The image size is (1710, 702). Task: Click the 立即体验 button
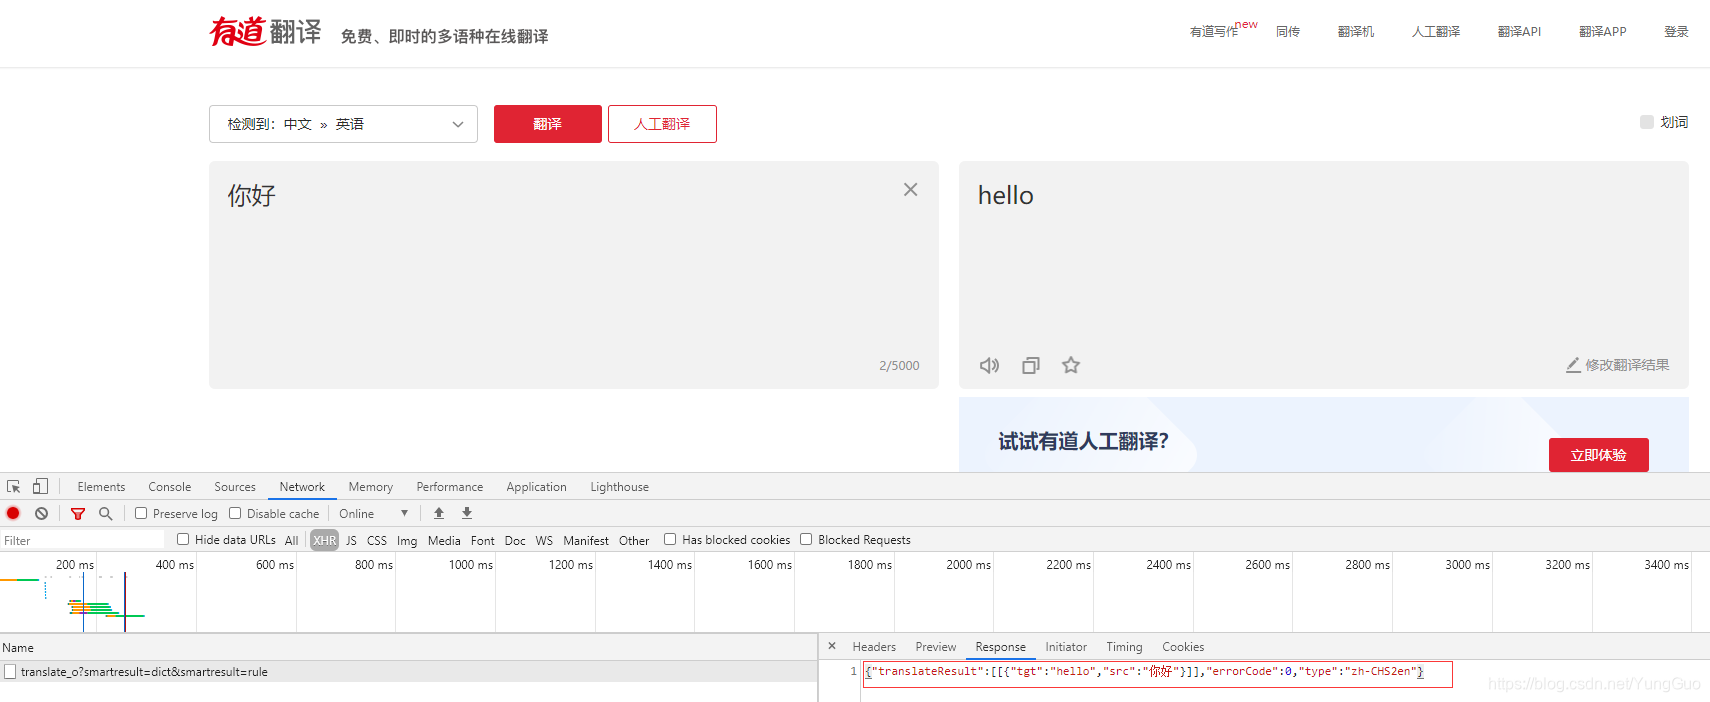pyautogui.click(x=1599, y=455)
